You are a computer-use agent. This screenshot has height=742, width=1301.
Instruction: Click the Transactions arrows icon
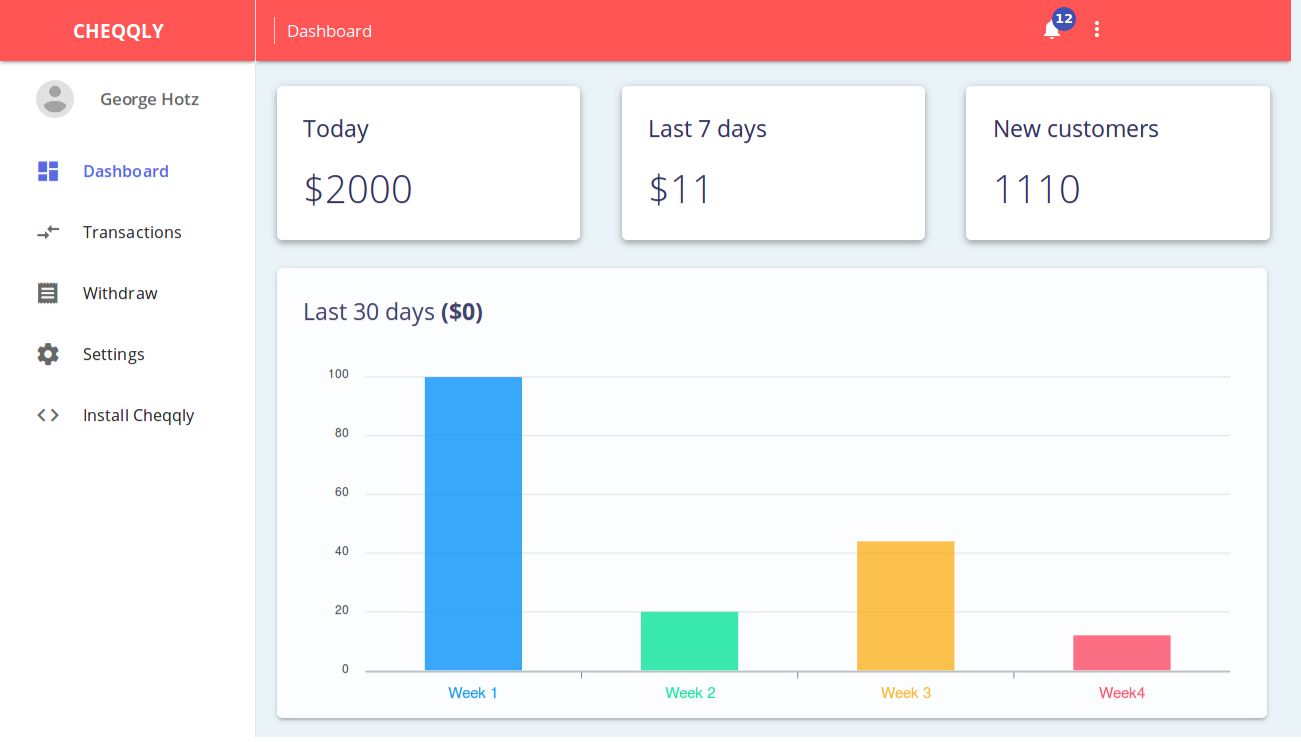[x=48, y=232]
